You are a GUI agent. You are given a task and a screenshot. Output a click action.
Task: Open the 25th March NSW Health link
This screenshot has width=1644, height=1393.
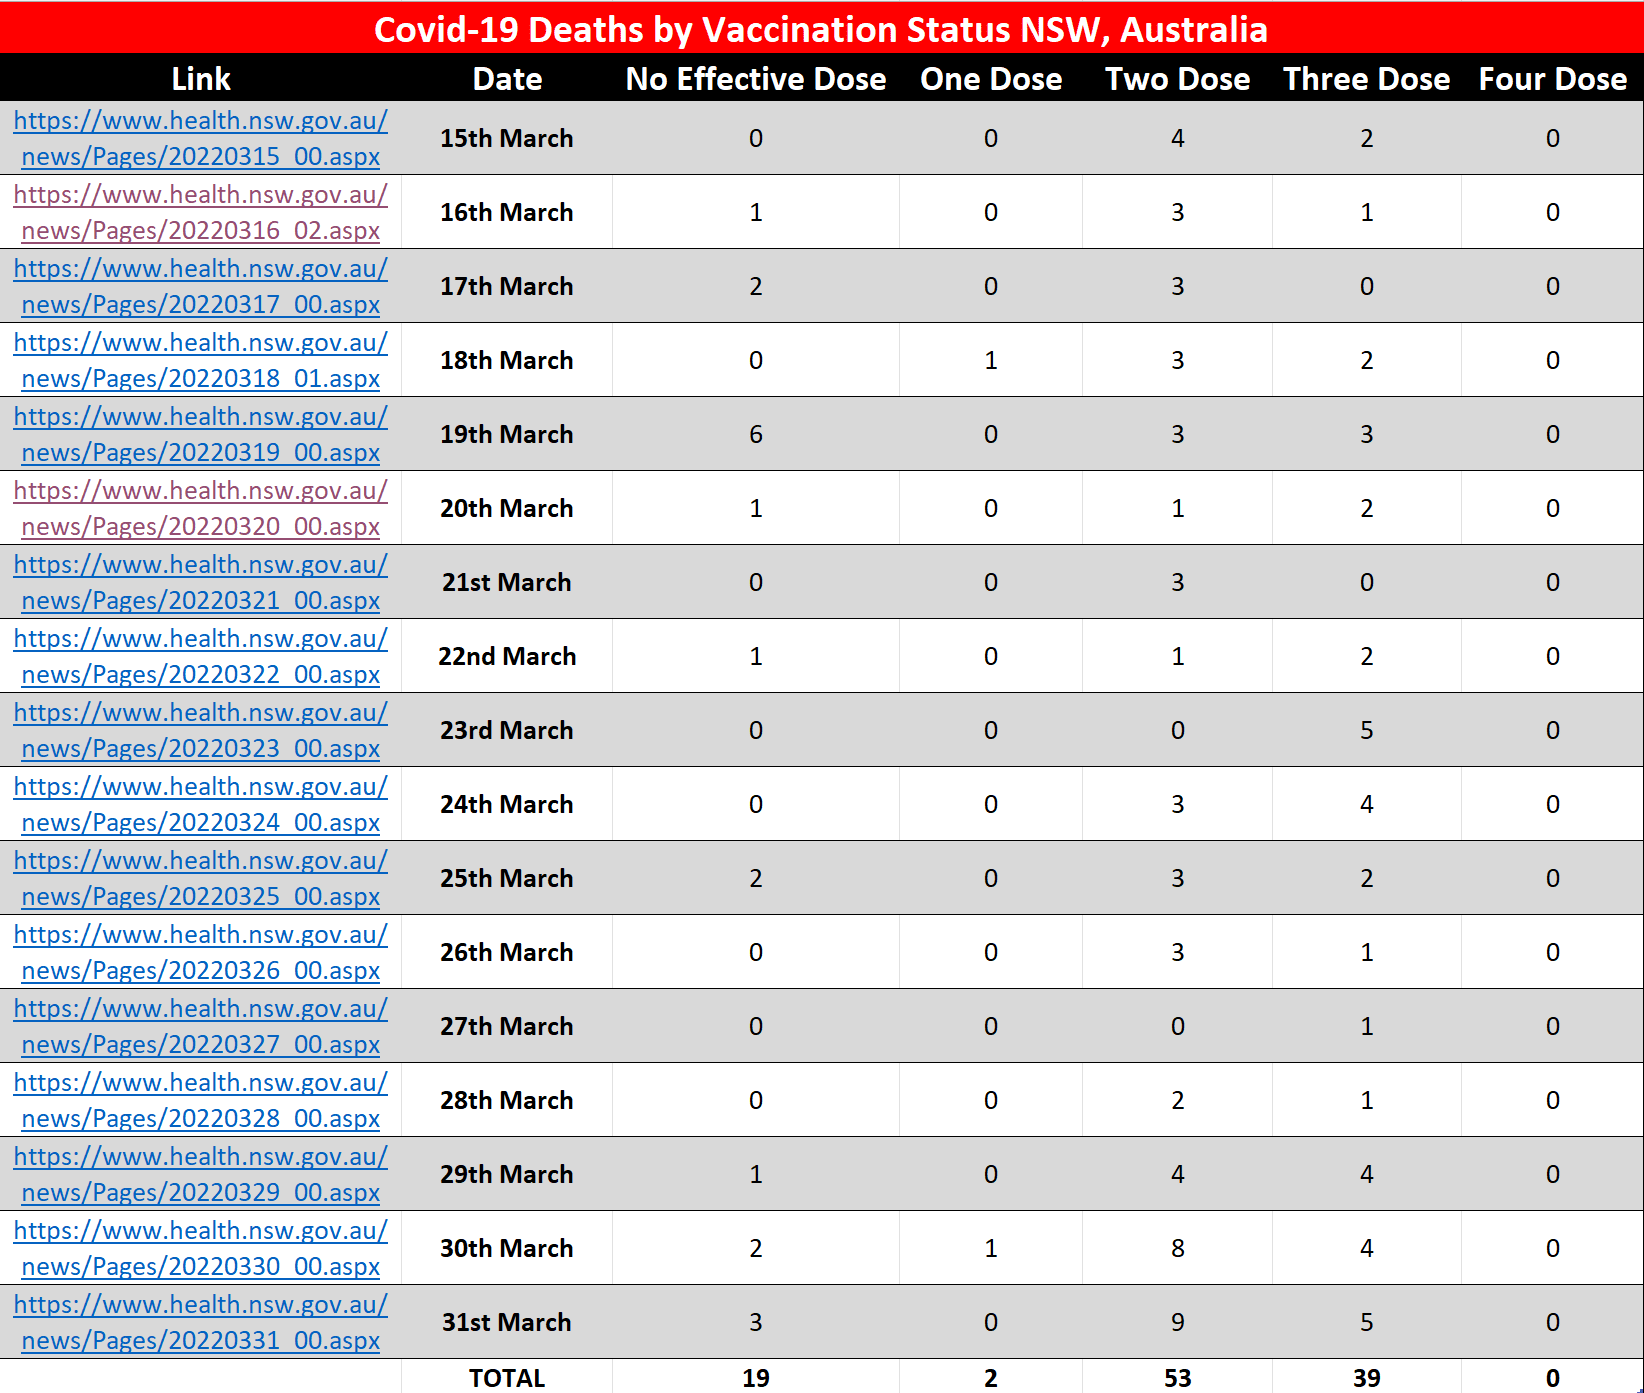tap(201, 878)
